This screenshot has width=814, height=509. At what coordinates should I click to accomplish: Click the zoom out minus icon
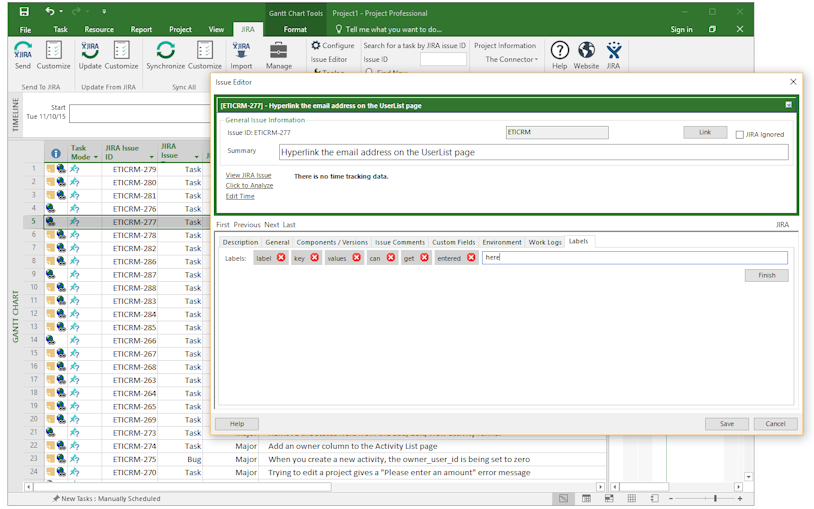point(670,499)
